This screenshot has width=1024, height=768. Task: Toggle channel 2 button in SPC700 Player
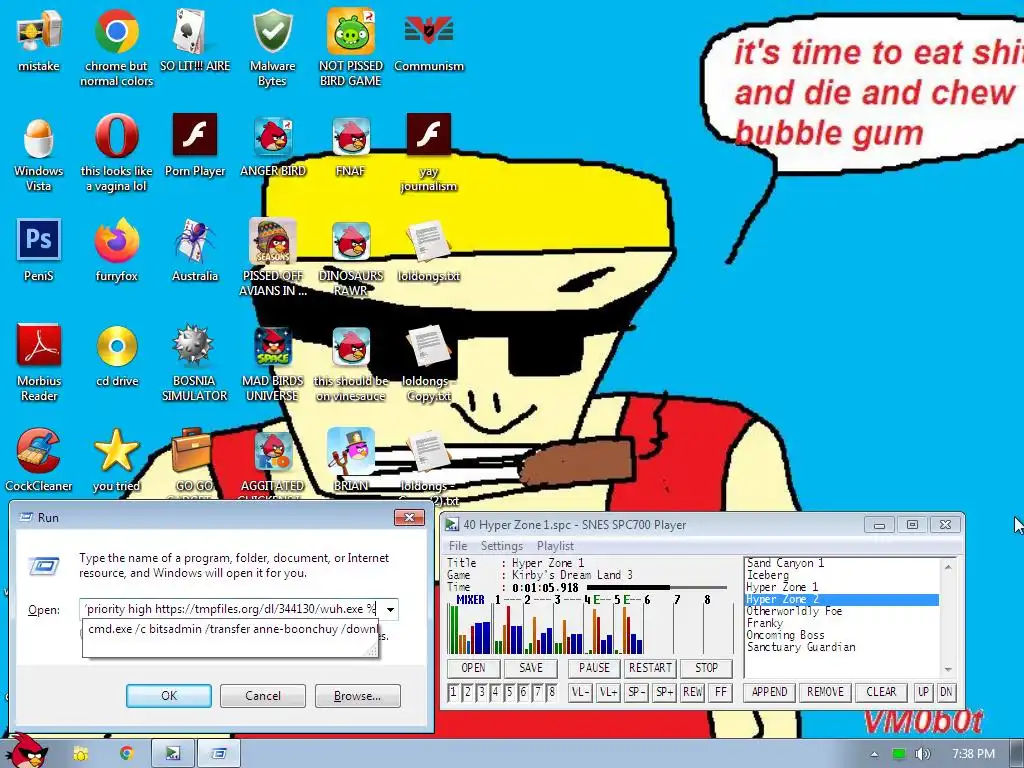coord(468,692)
